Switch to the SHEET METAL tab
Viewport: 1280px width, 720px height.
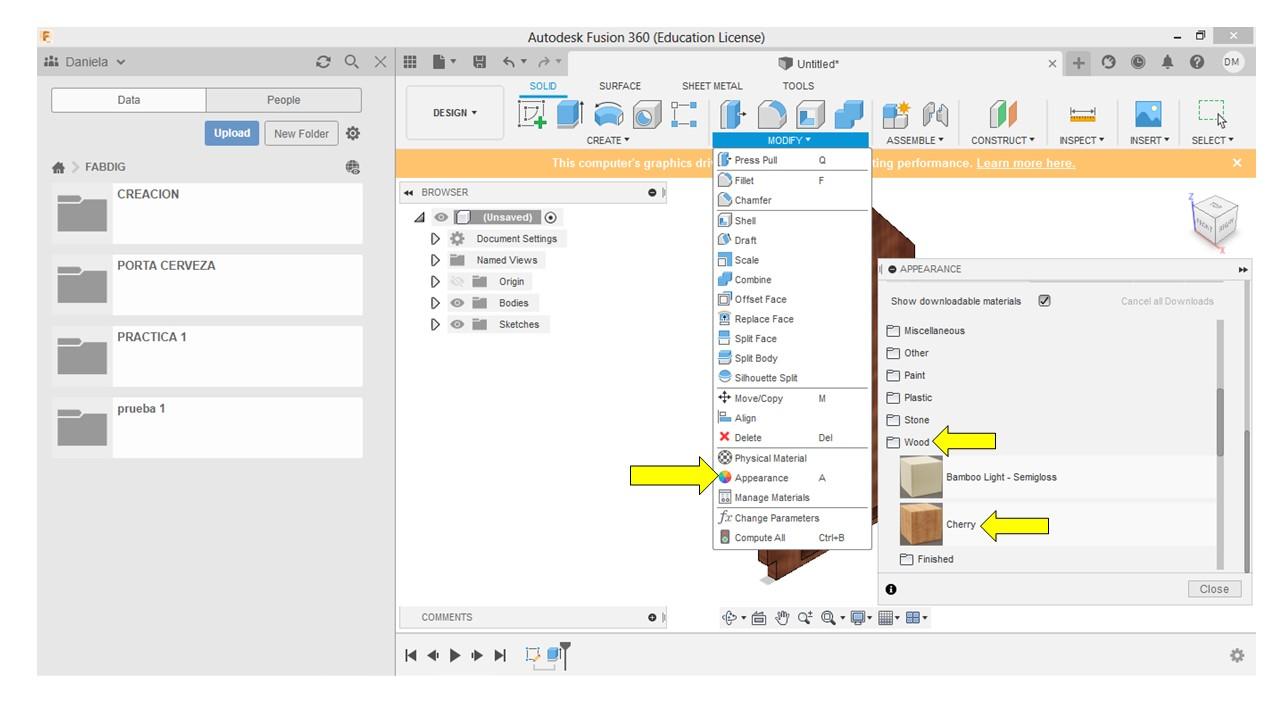tap(712, 86)
